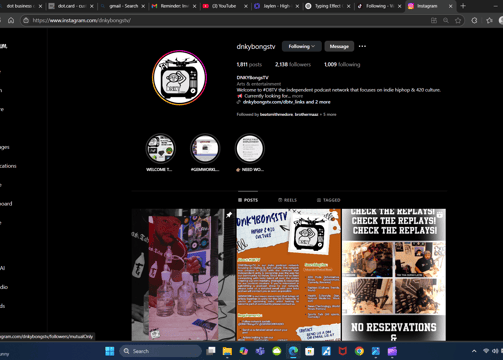Image resolution: width=503 pixels, height=360 pixels.
Task: Open Task View on the taskbar
Action: point(211,351)
